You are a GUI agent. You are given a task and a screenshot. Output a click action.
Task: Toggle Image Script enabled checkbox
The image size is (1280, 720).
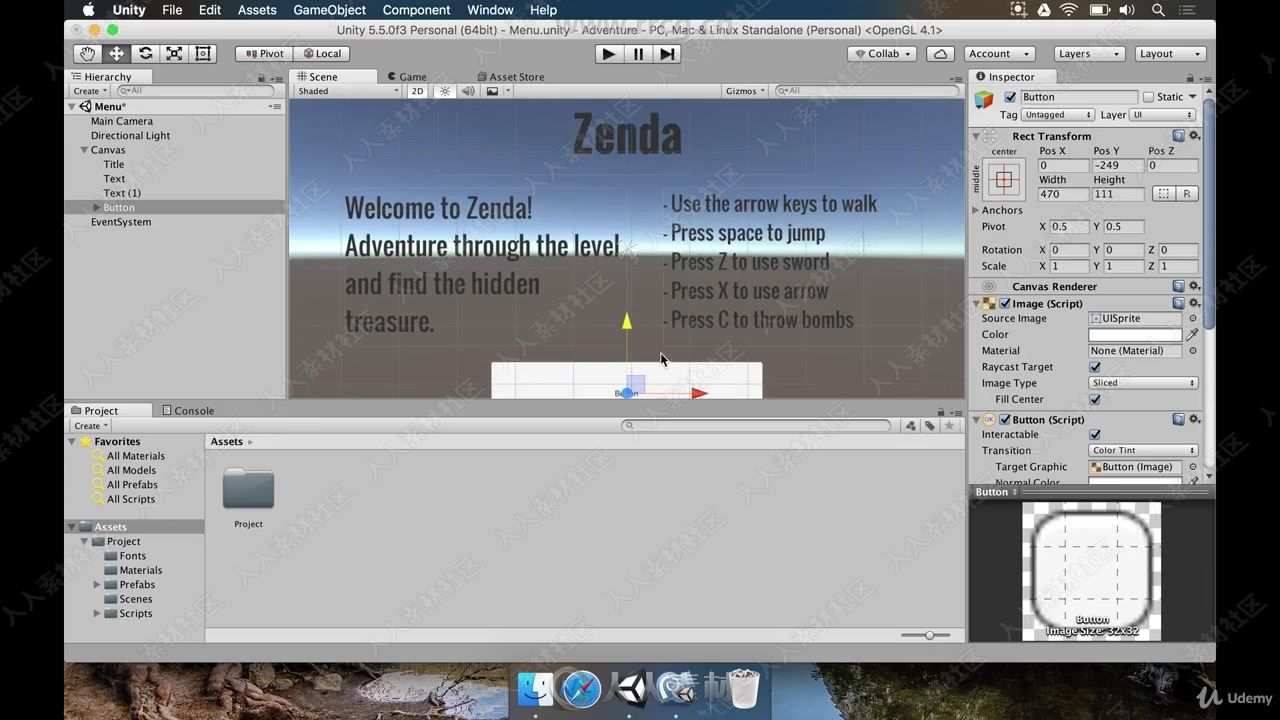tap(1005, 303)
